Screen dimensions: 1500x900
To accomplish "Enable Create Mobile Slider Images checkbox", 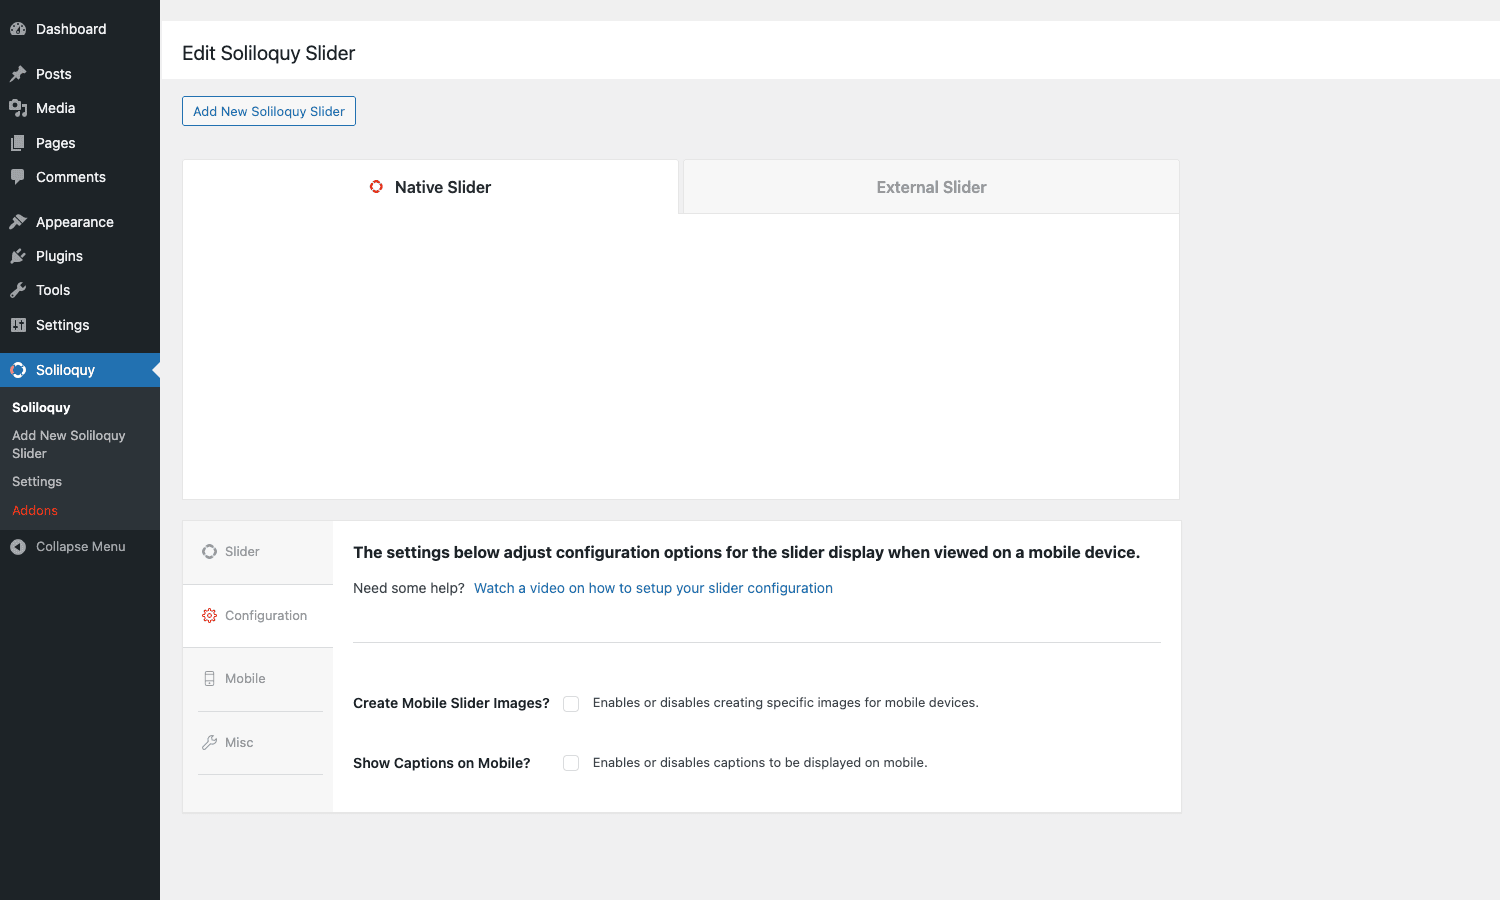I will [x=571, y=703].
